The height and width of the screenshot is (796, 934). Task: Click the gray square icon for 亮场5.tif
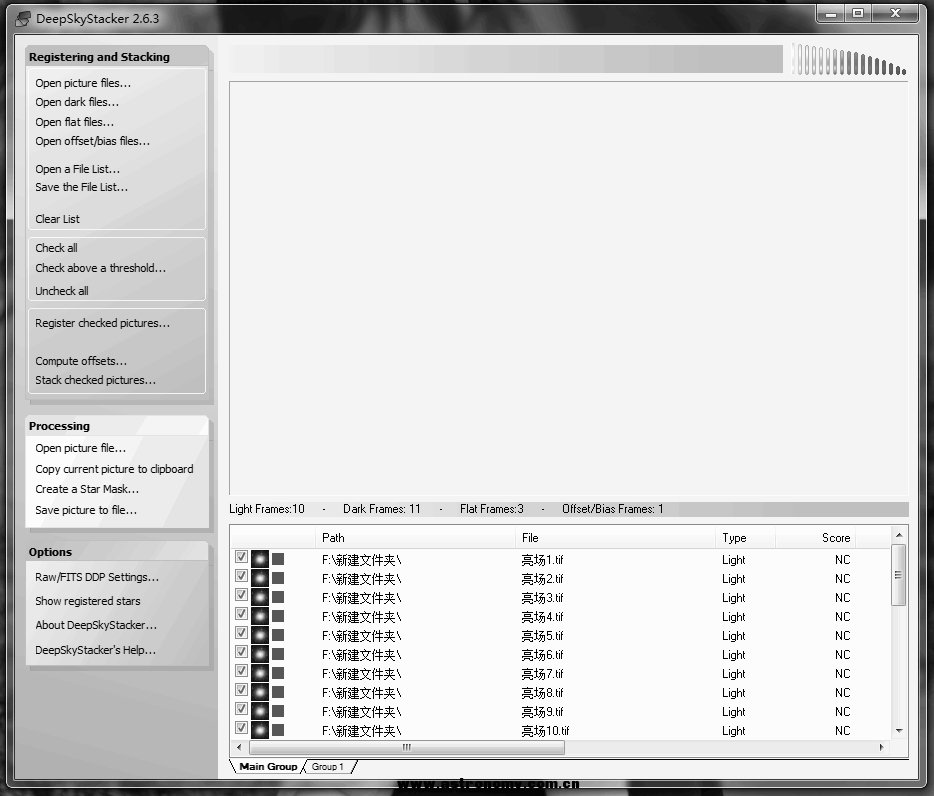pyautogui.click(x=278, y=635)
